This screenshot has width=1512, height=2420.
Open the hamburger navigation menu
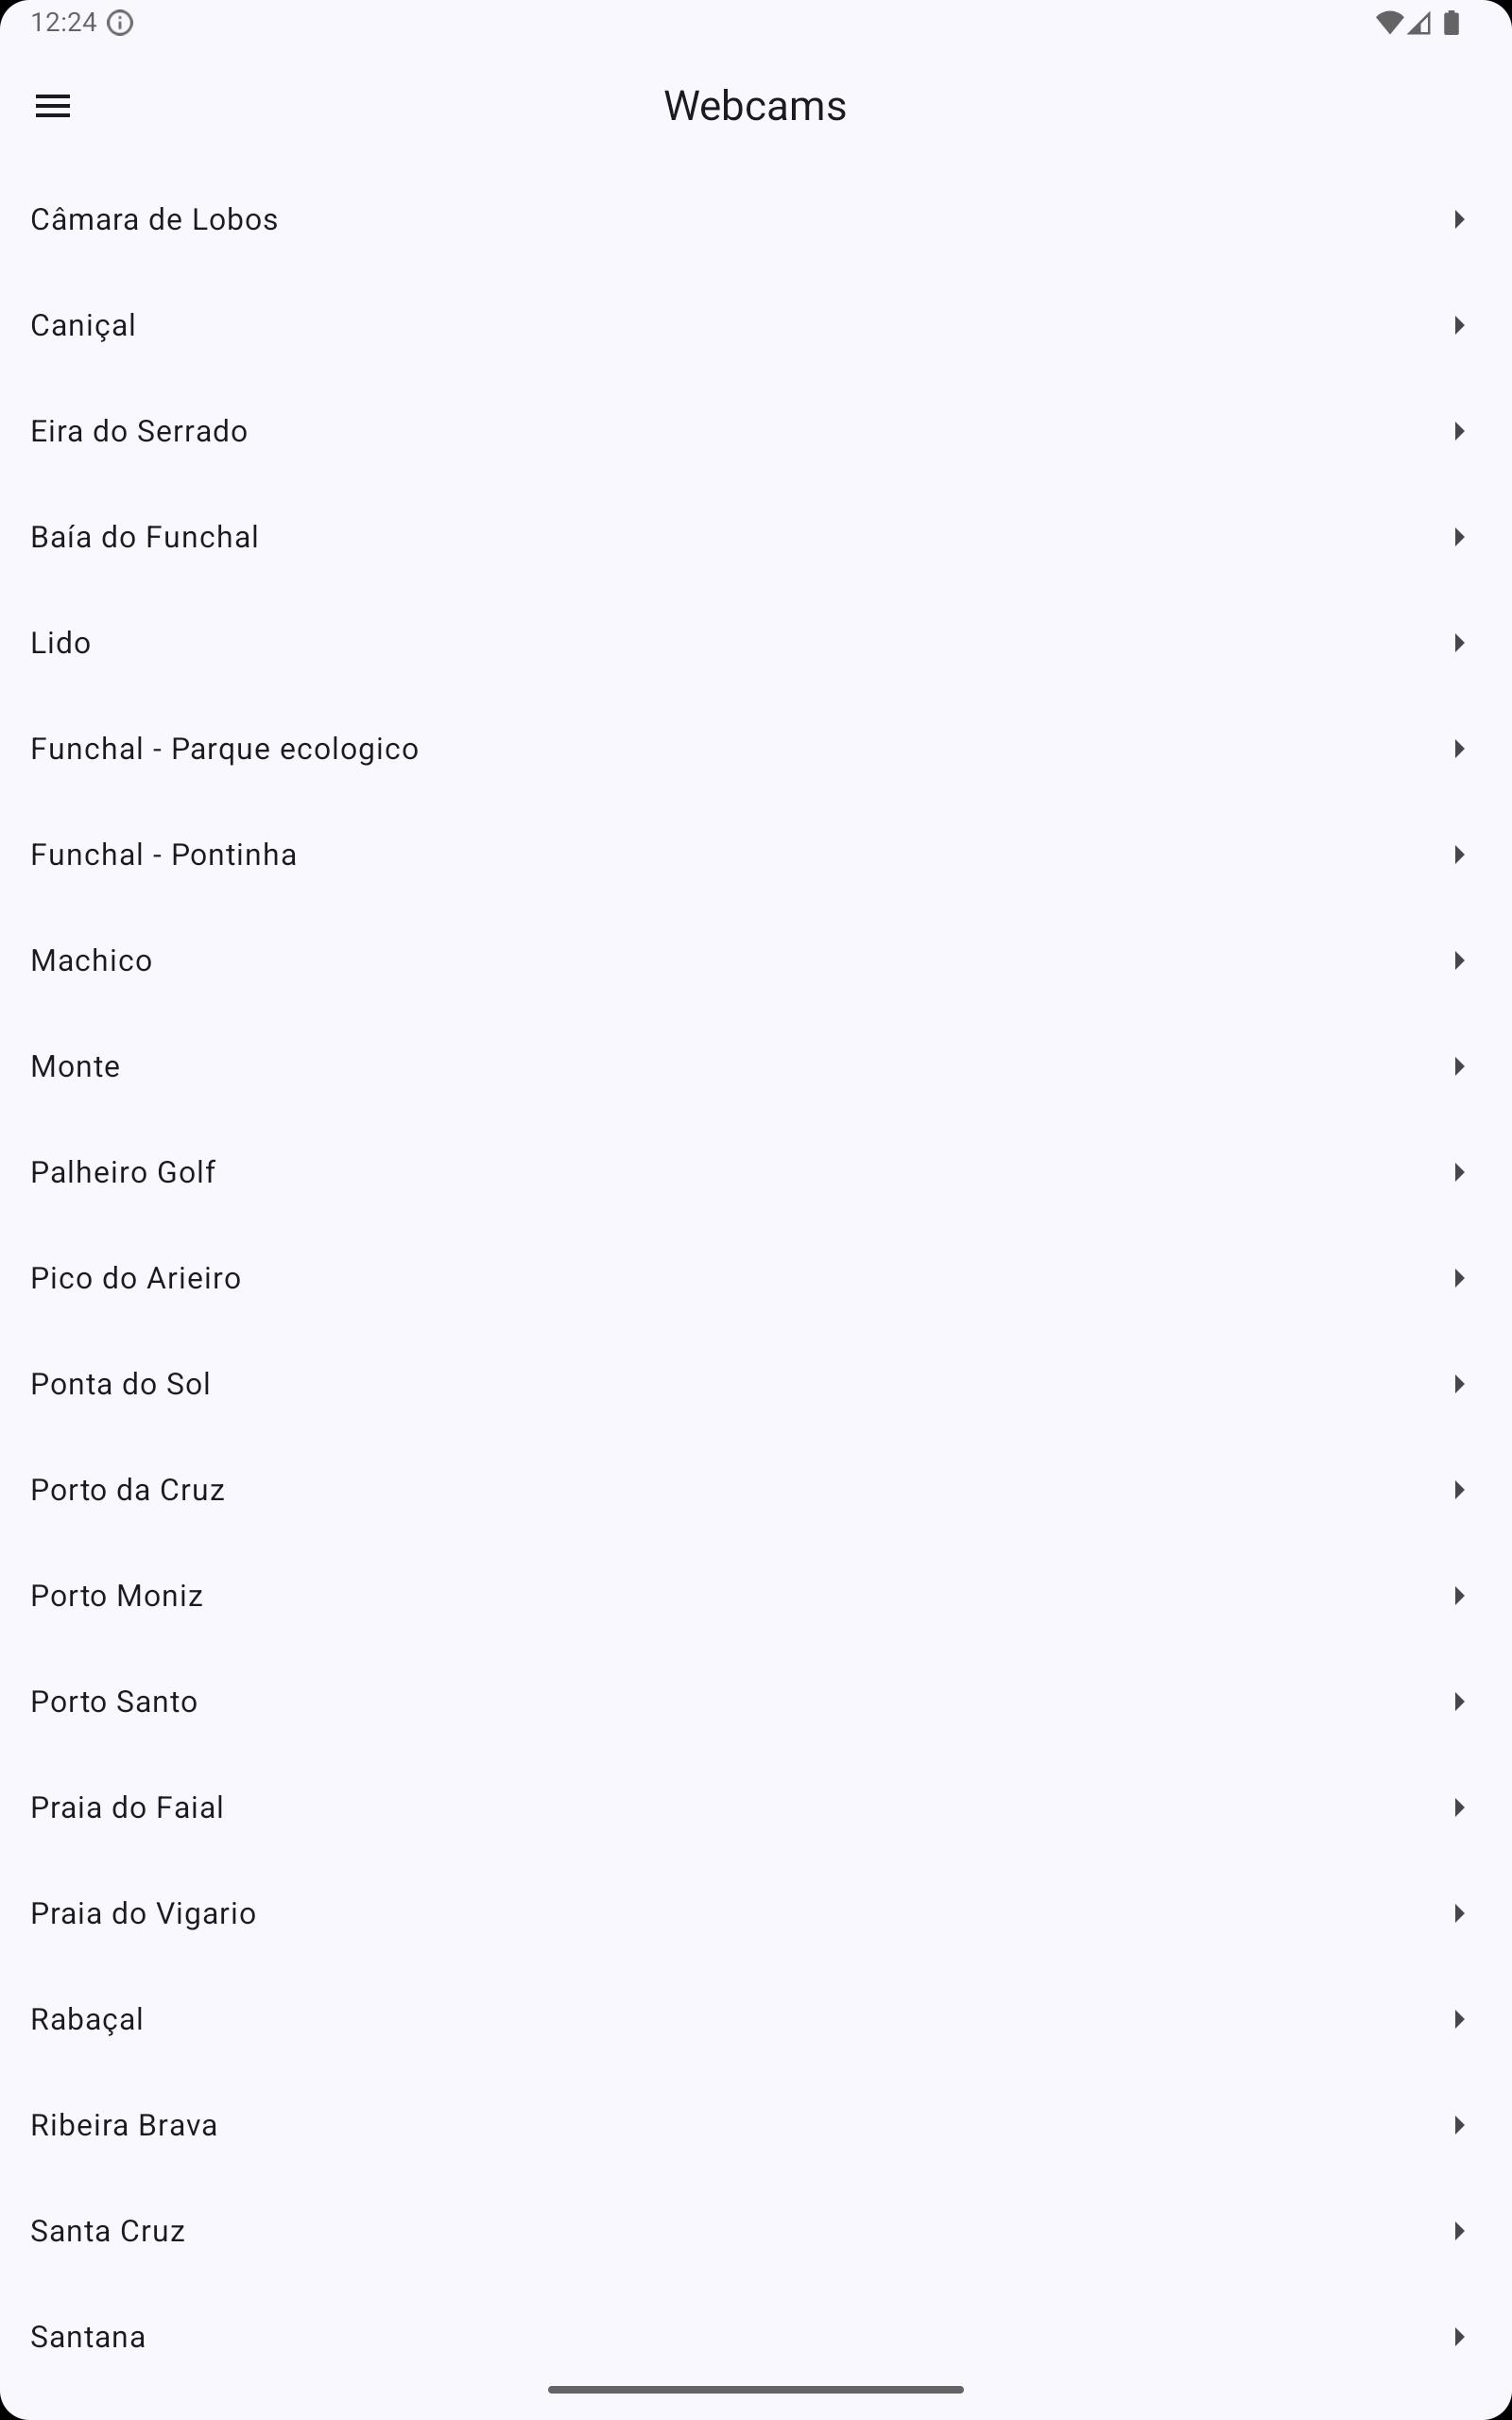53,106
